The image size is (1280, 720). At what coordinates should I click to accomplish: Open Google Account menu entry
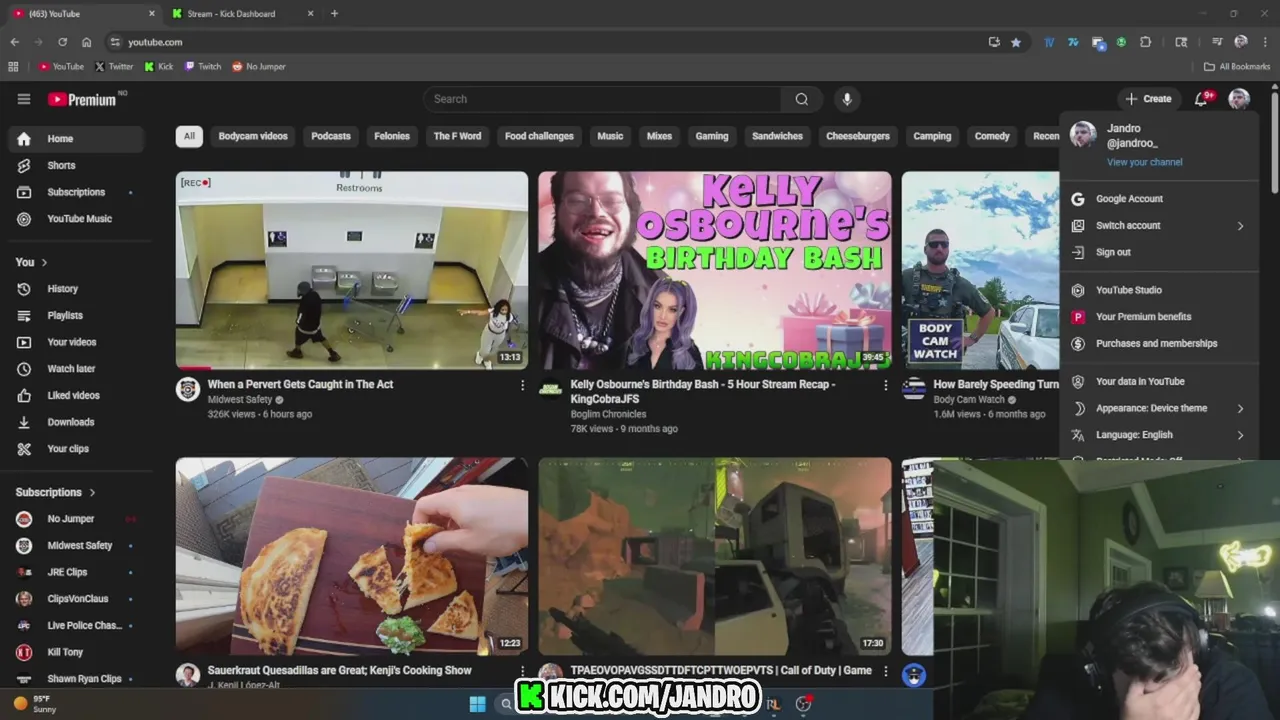click(1159, 199)
